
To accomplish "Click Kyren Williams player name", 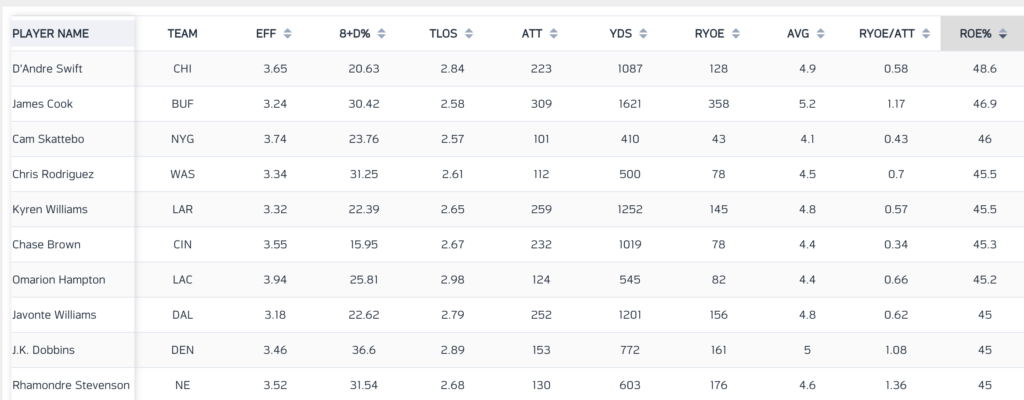I will 49,209.
